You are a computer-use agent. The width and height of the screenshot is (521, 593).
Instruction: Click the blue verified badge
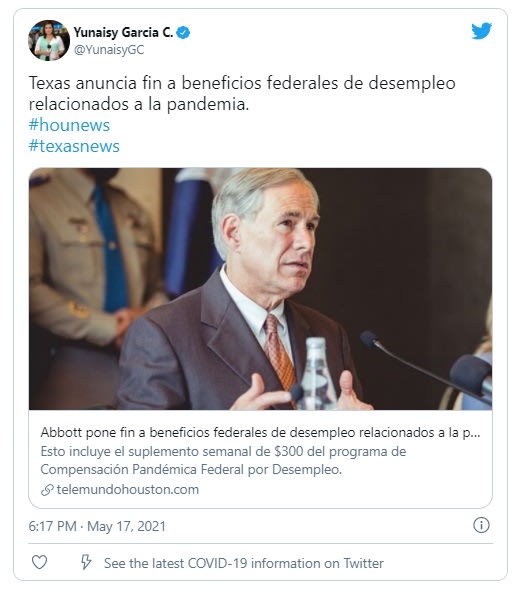tap(183, 33)
